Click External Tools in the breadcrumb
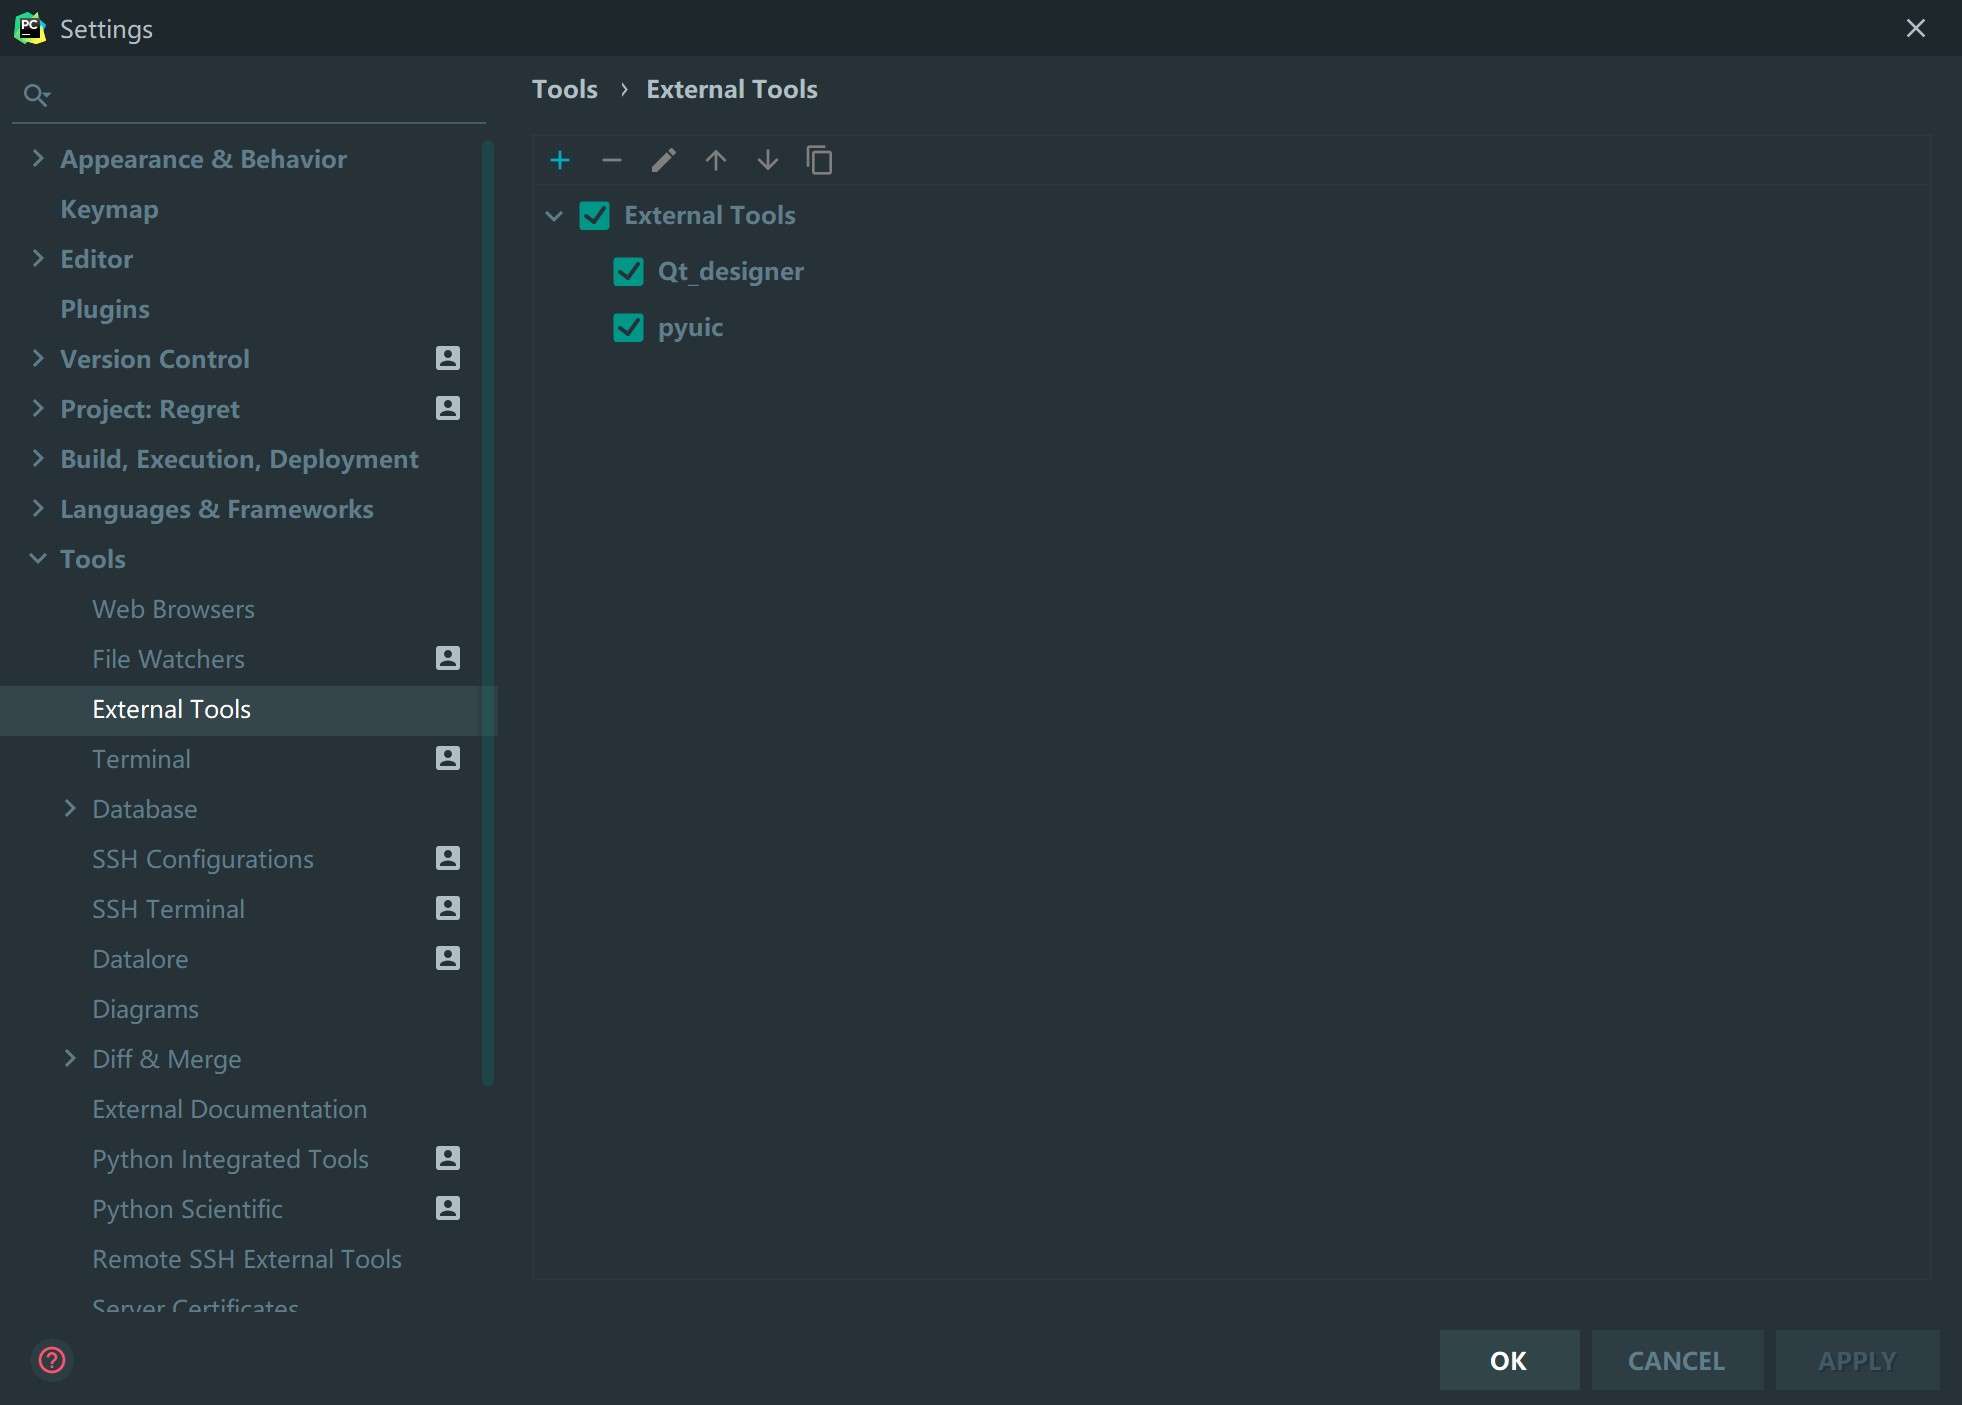Viewport: 1962px width, 1405px height. [x=732, y=89]
